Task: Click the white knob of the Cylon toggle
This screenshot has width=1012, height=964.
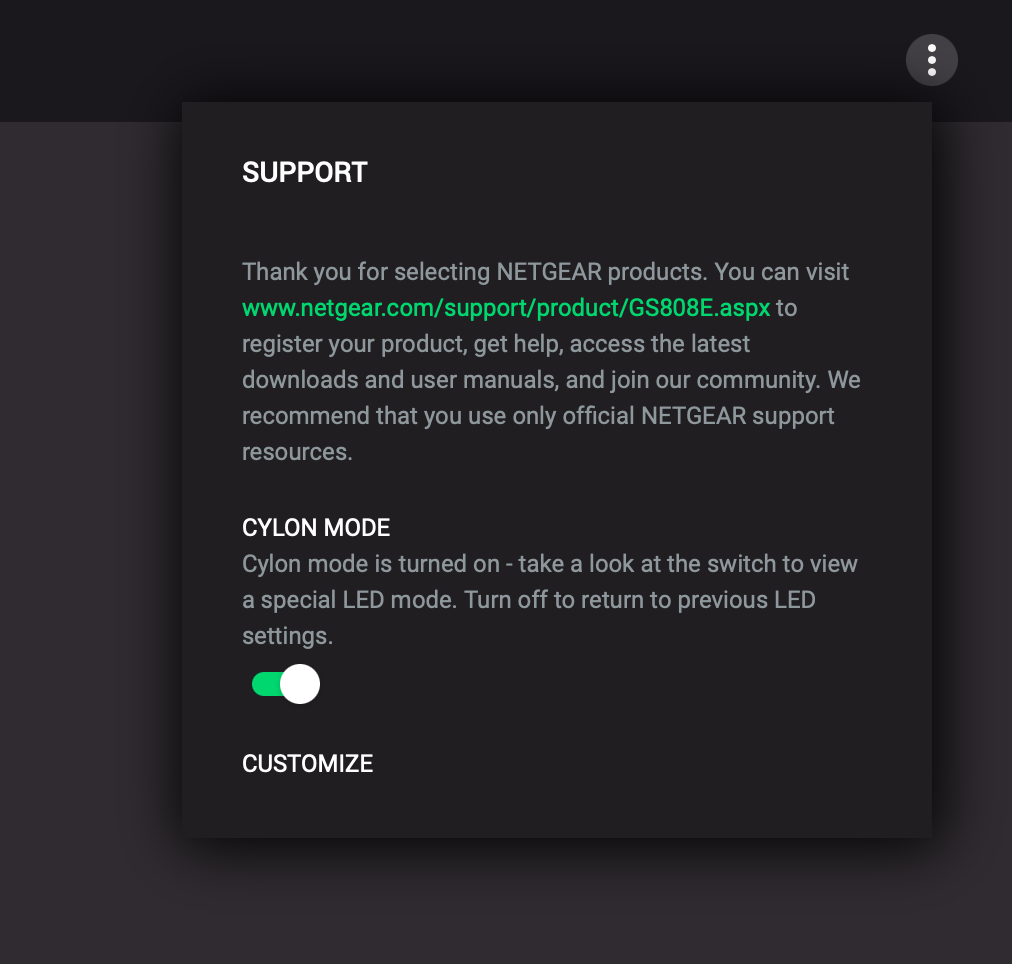Action: (300, 684)
